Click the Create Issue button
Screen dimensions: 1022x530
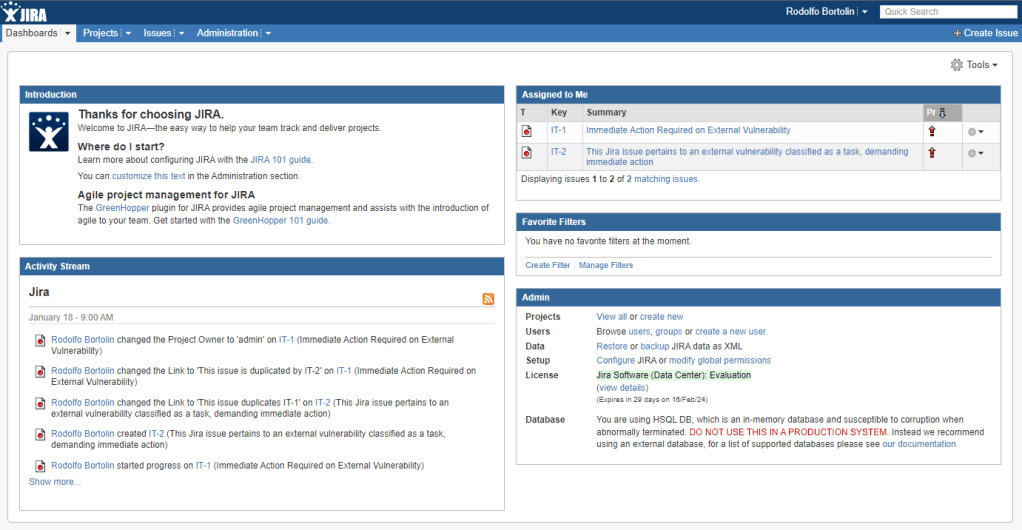[x=986, y=33]
